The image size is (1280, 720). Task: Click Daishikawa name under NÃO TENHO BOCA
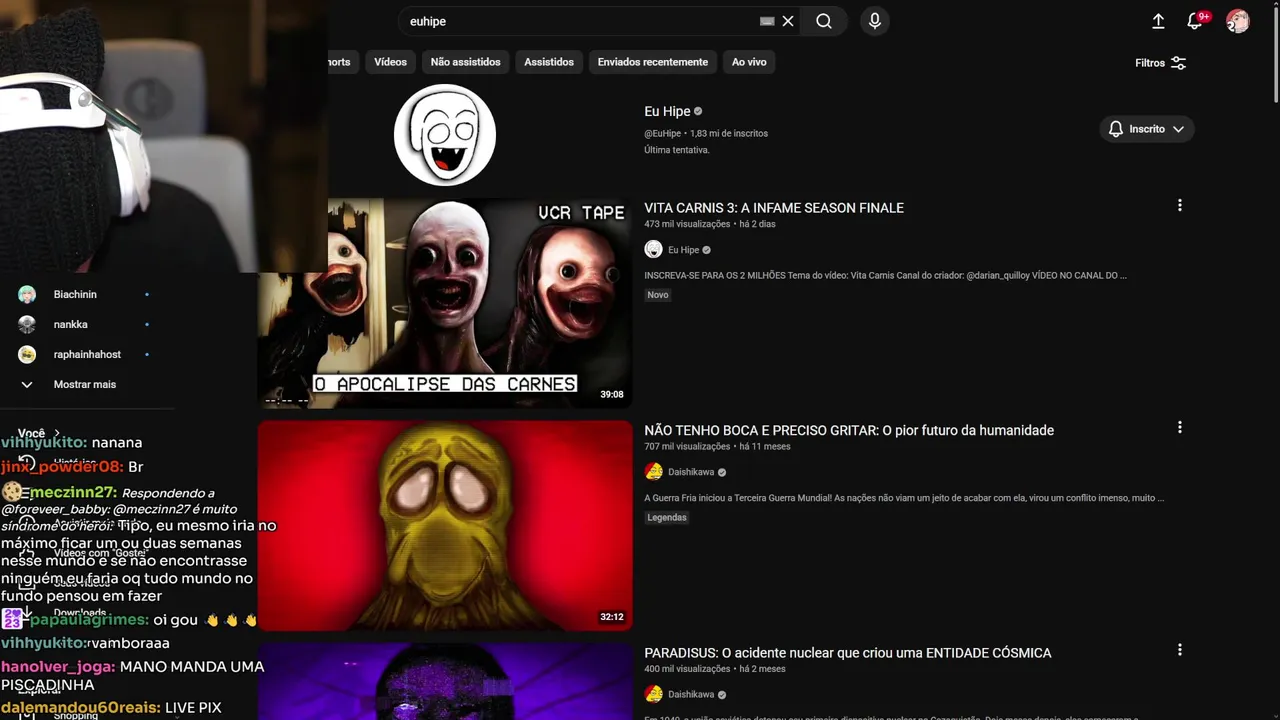(691, 472)
